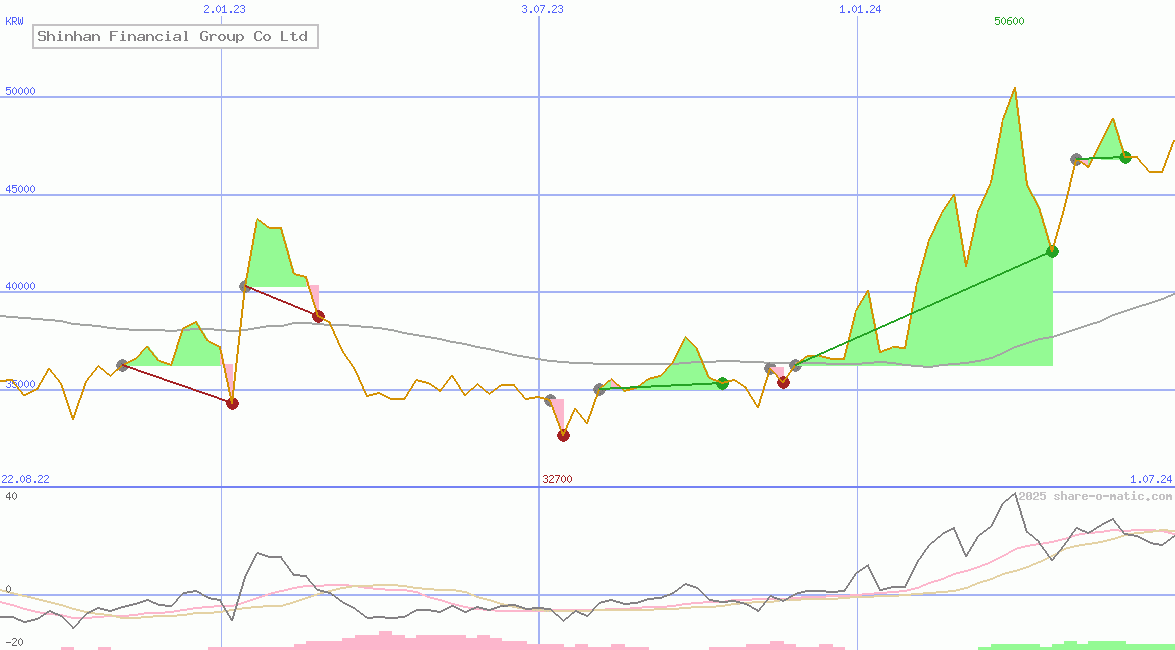Click the indicator axis value -20

point(13,643)
